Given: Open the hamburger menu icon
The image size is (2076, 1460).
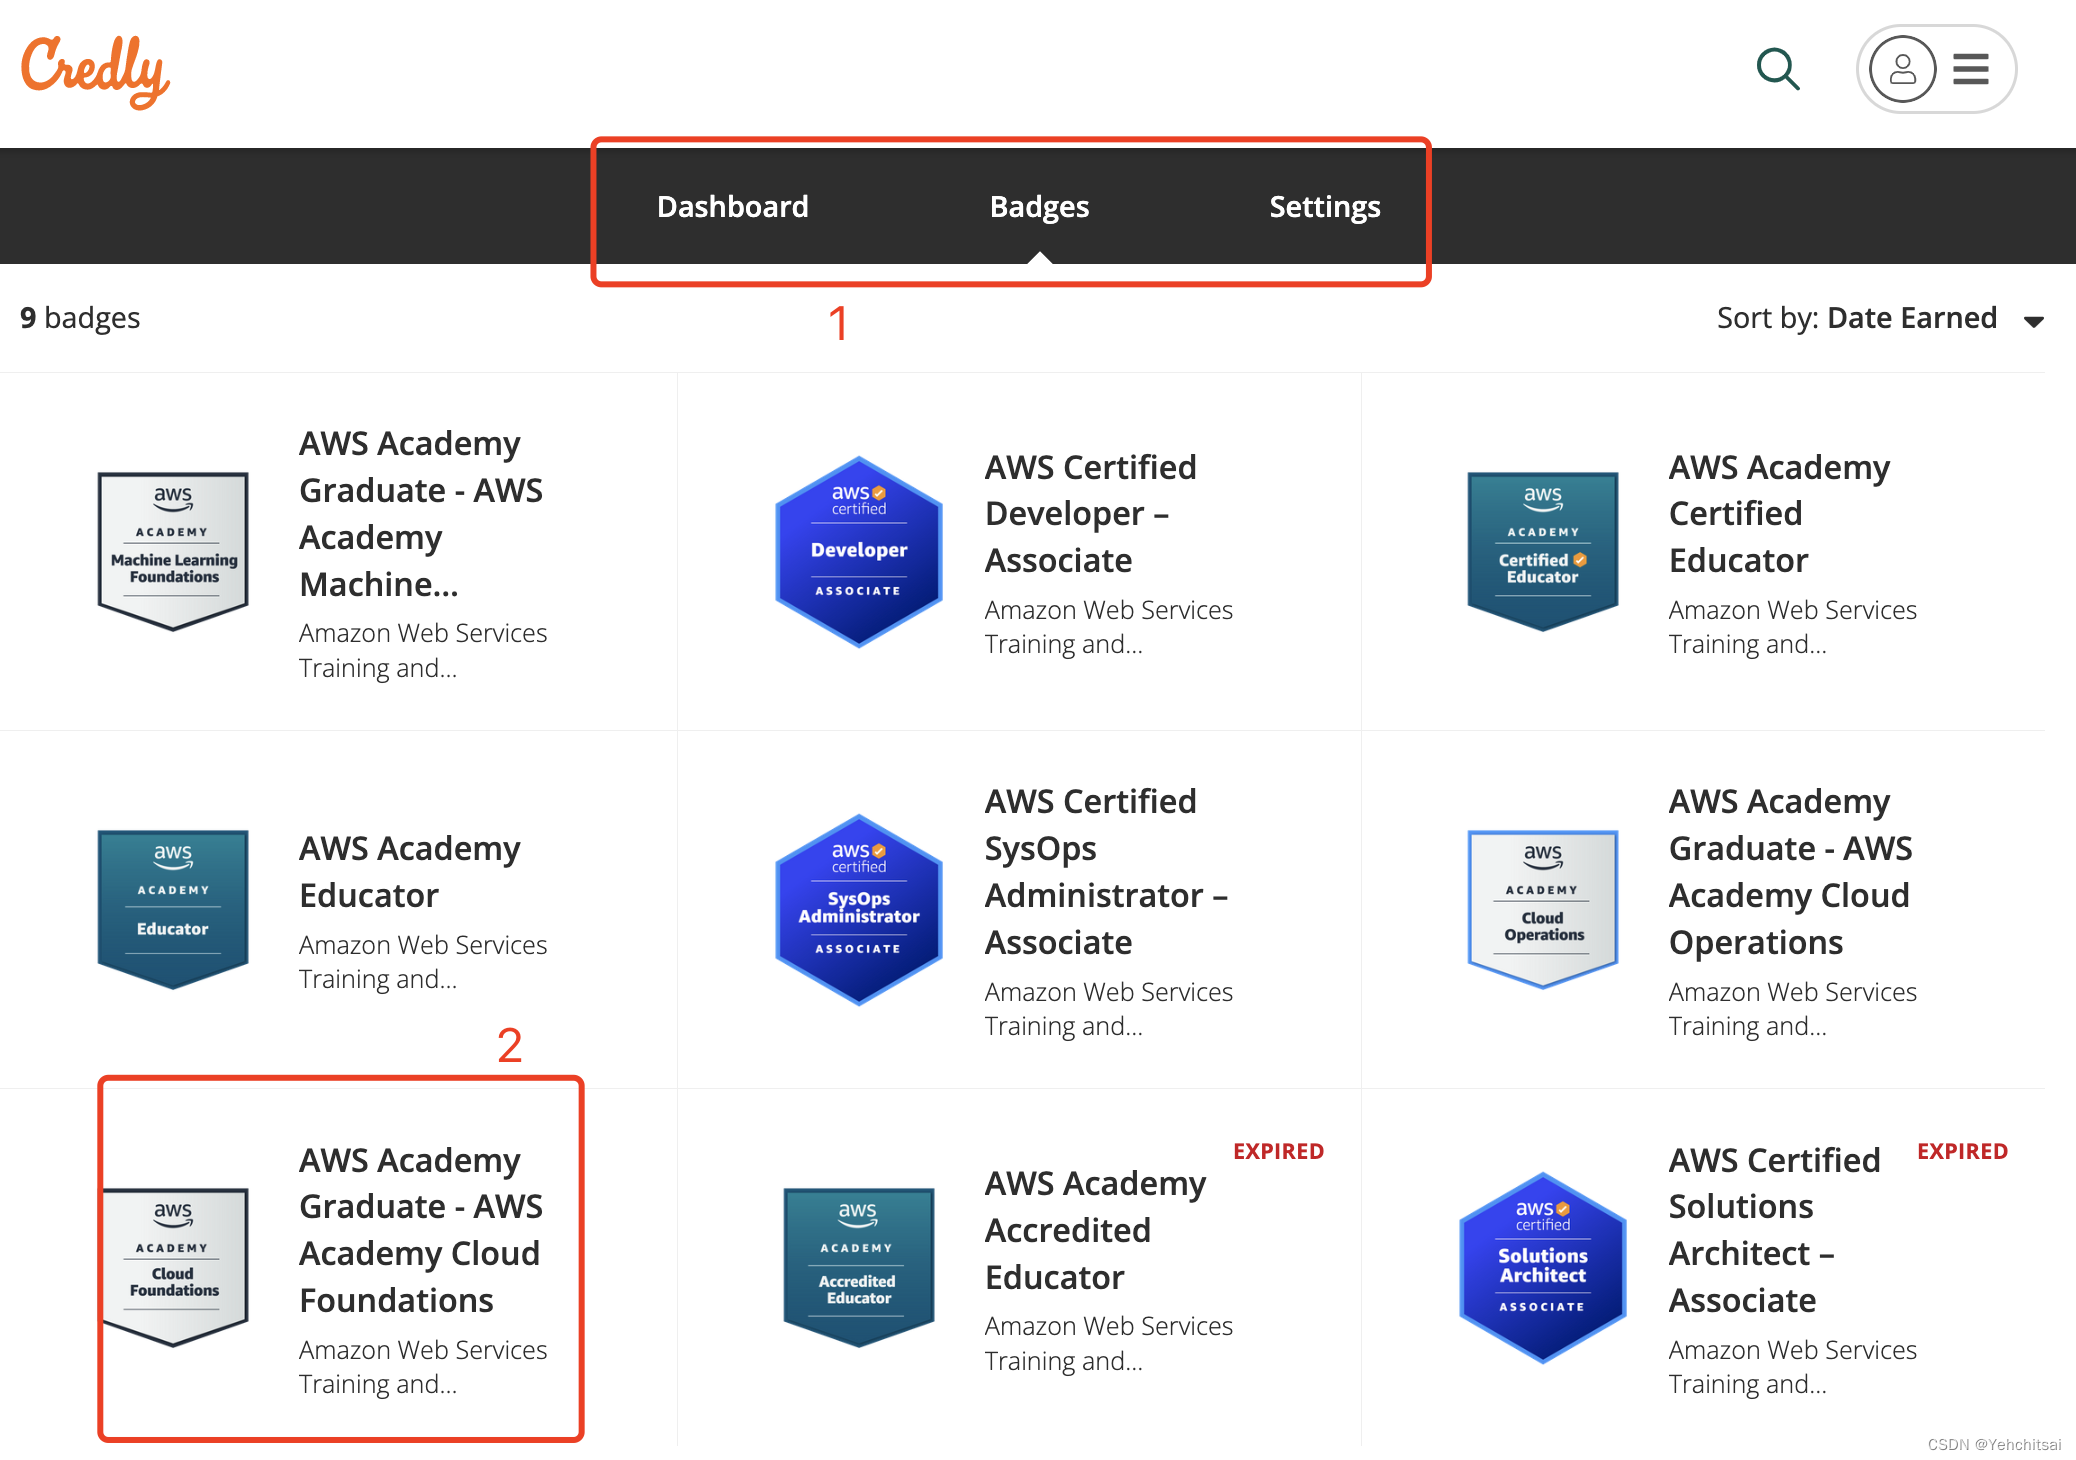Looking at the screenshot, I should point(1971,69).
